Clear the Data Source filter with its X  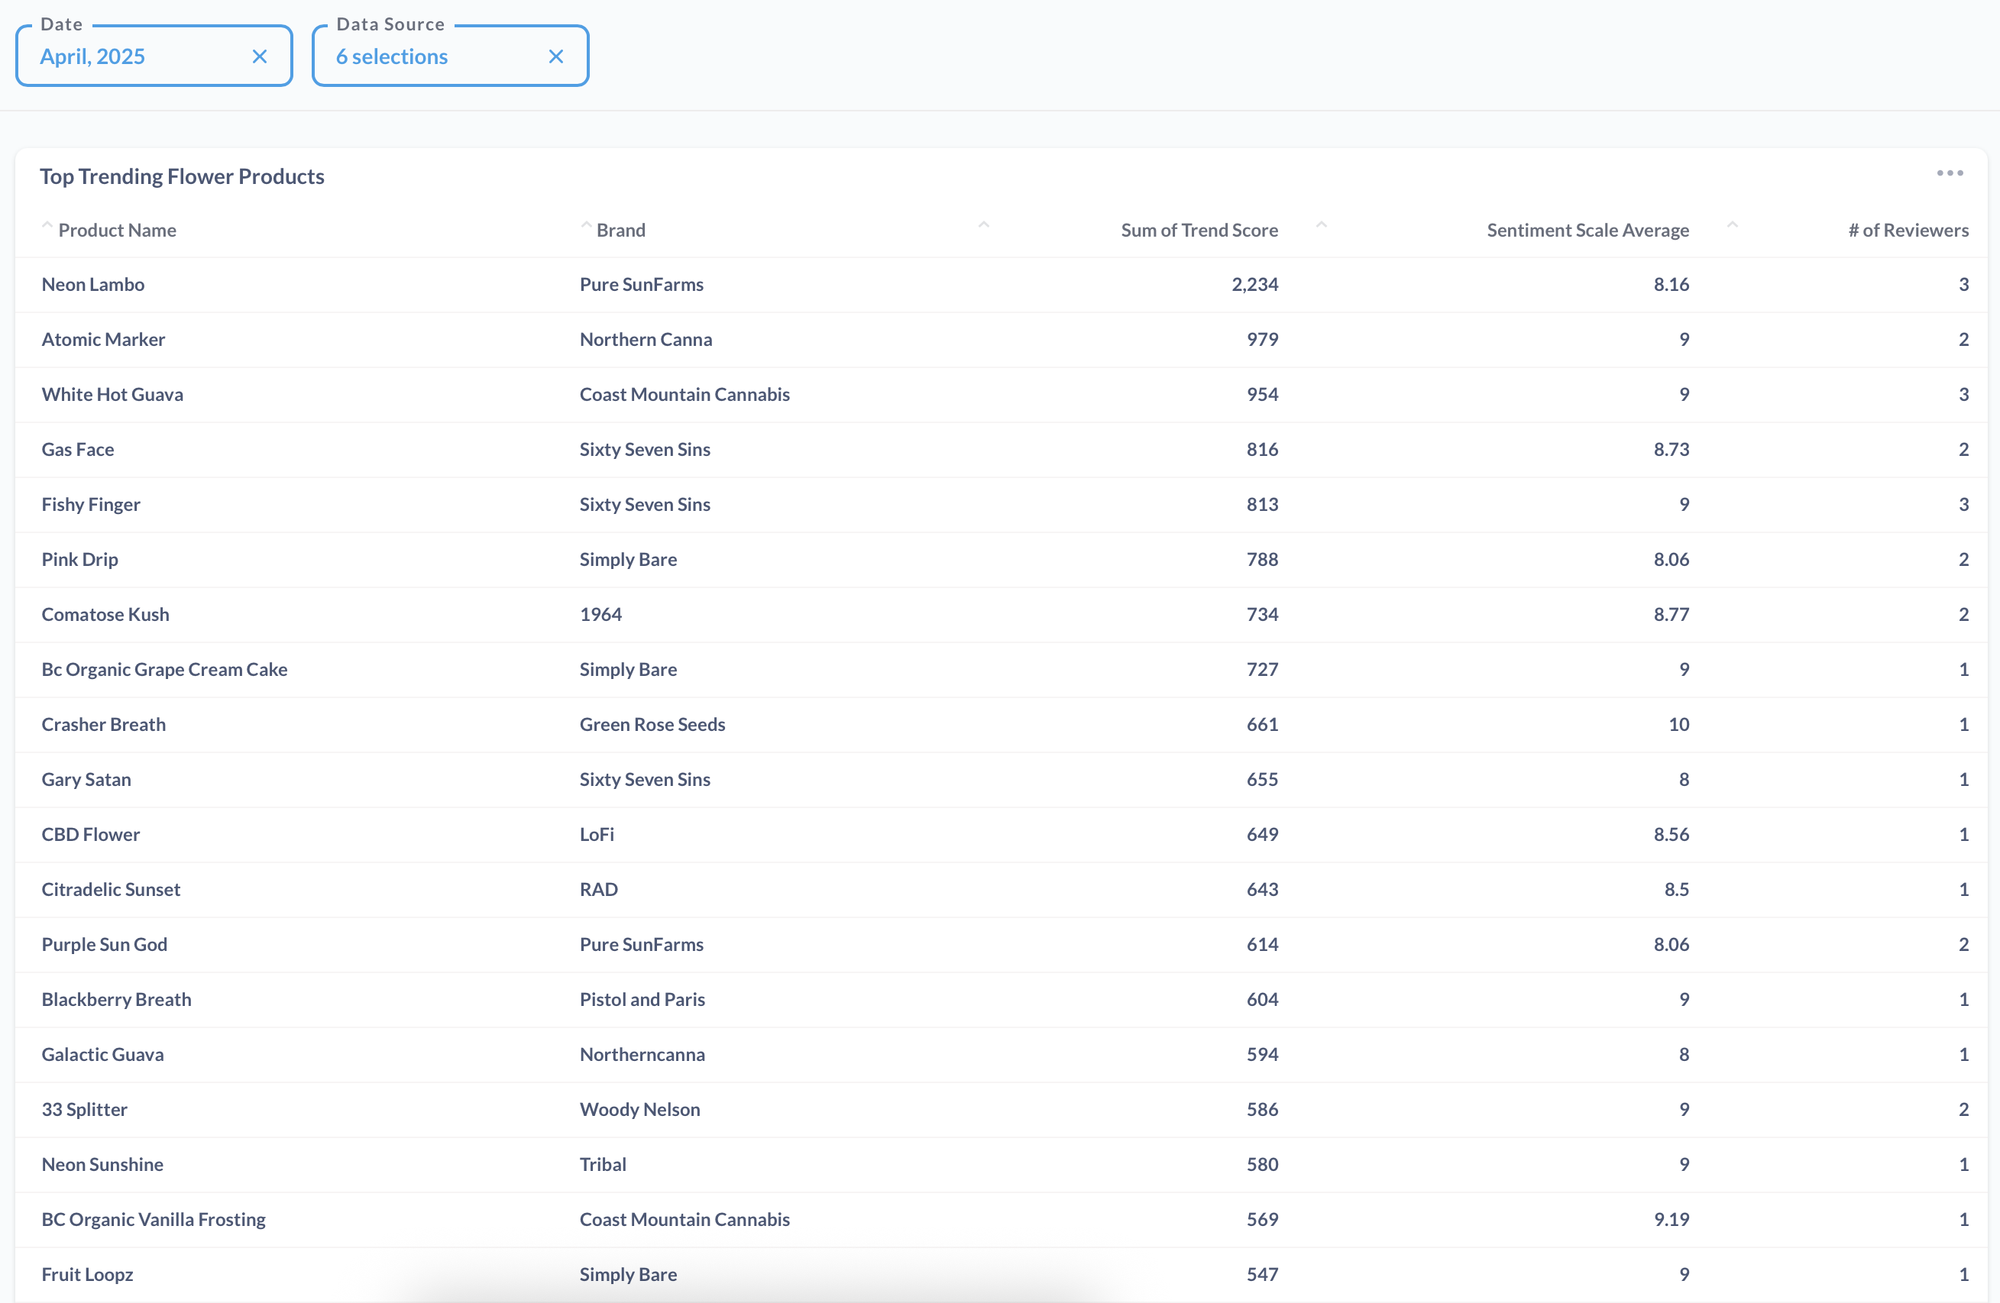point(556,57)
